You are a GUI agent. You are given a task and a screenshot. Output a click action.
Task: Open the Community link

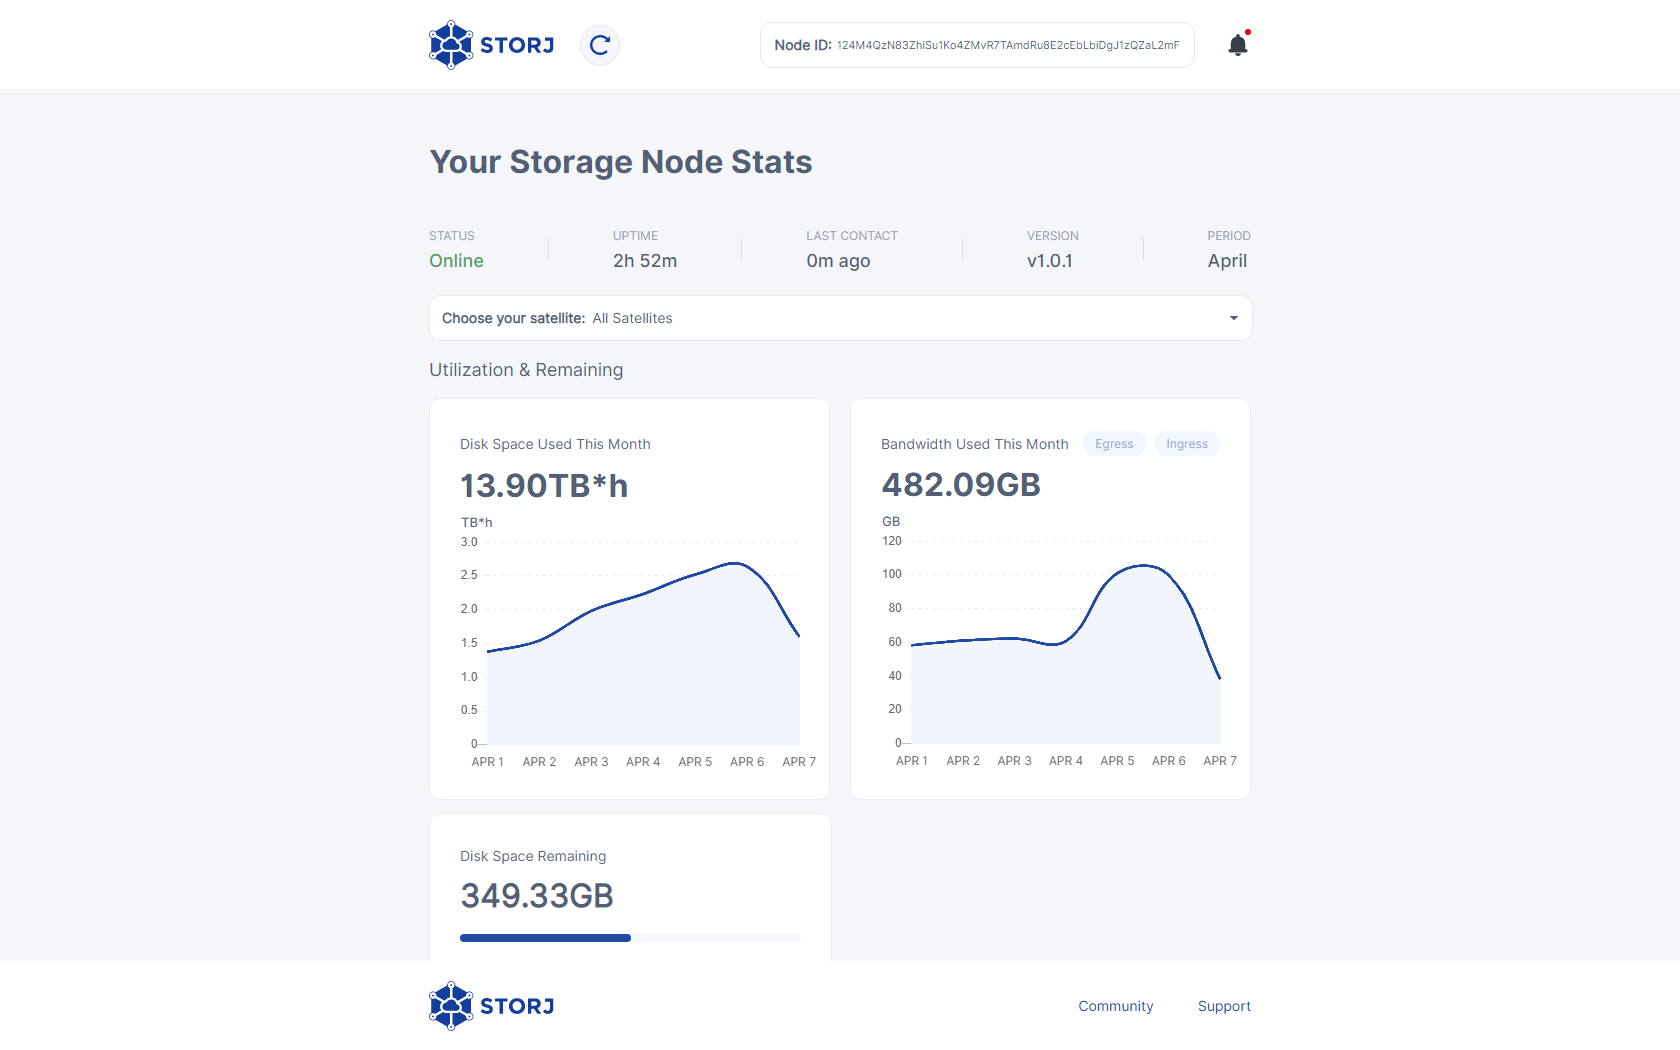tap(1116, 1006)
